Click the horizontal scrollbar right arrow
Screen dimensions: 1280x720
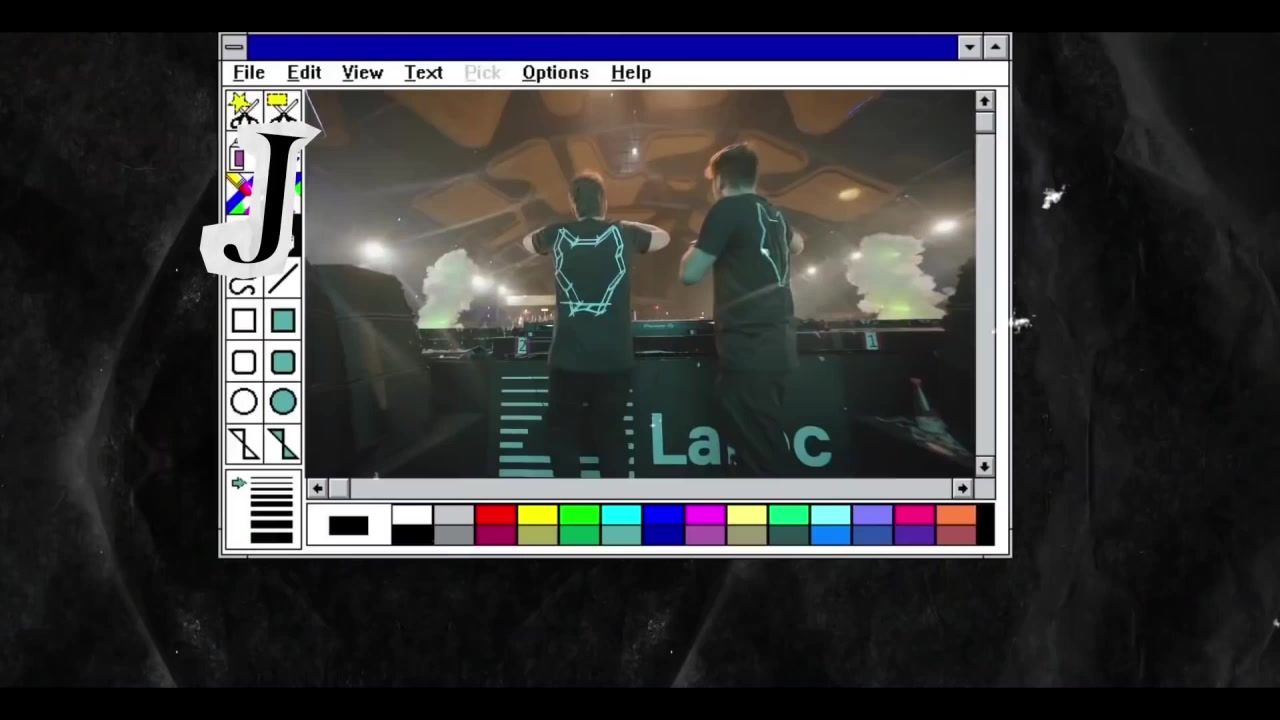pyautogui.click(x=962, y=488)
